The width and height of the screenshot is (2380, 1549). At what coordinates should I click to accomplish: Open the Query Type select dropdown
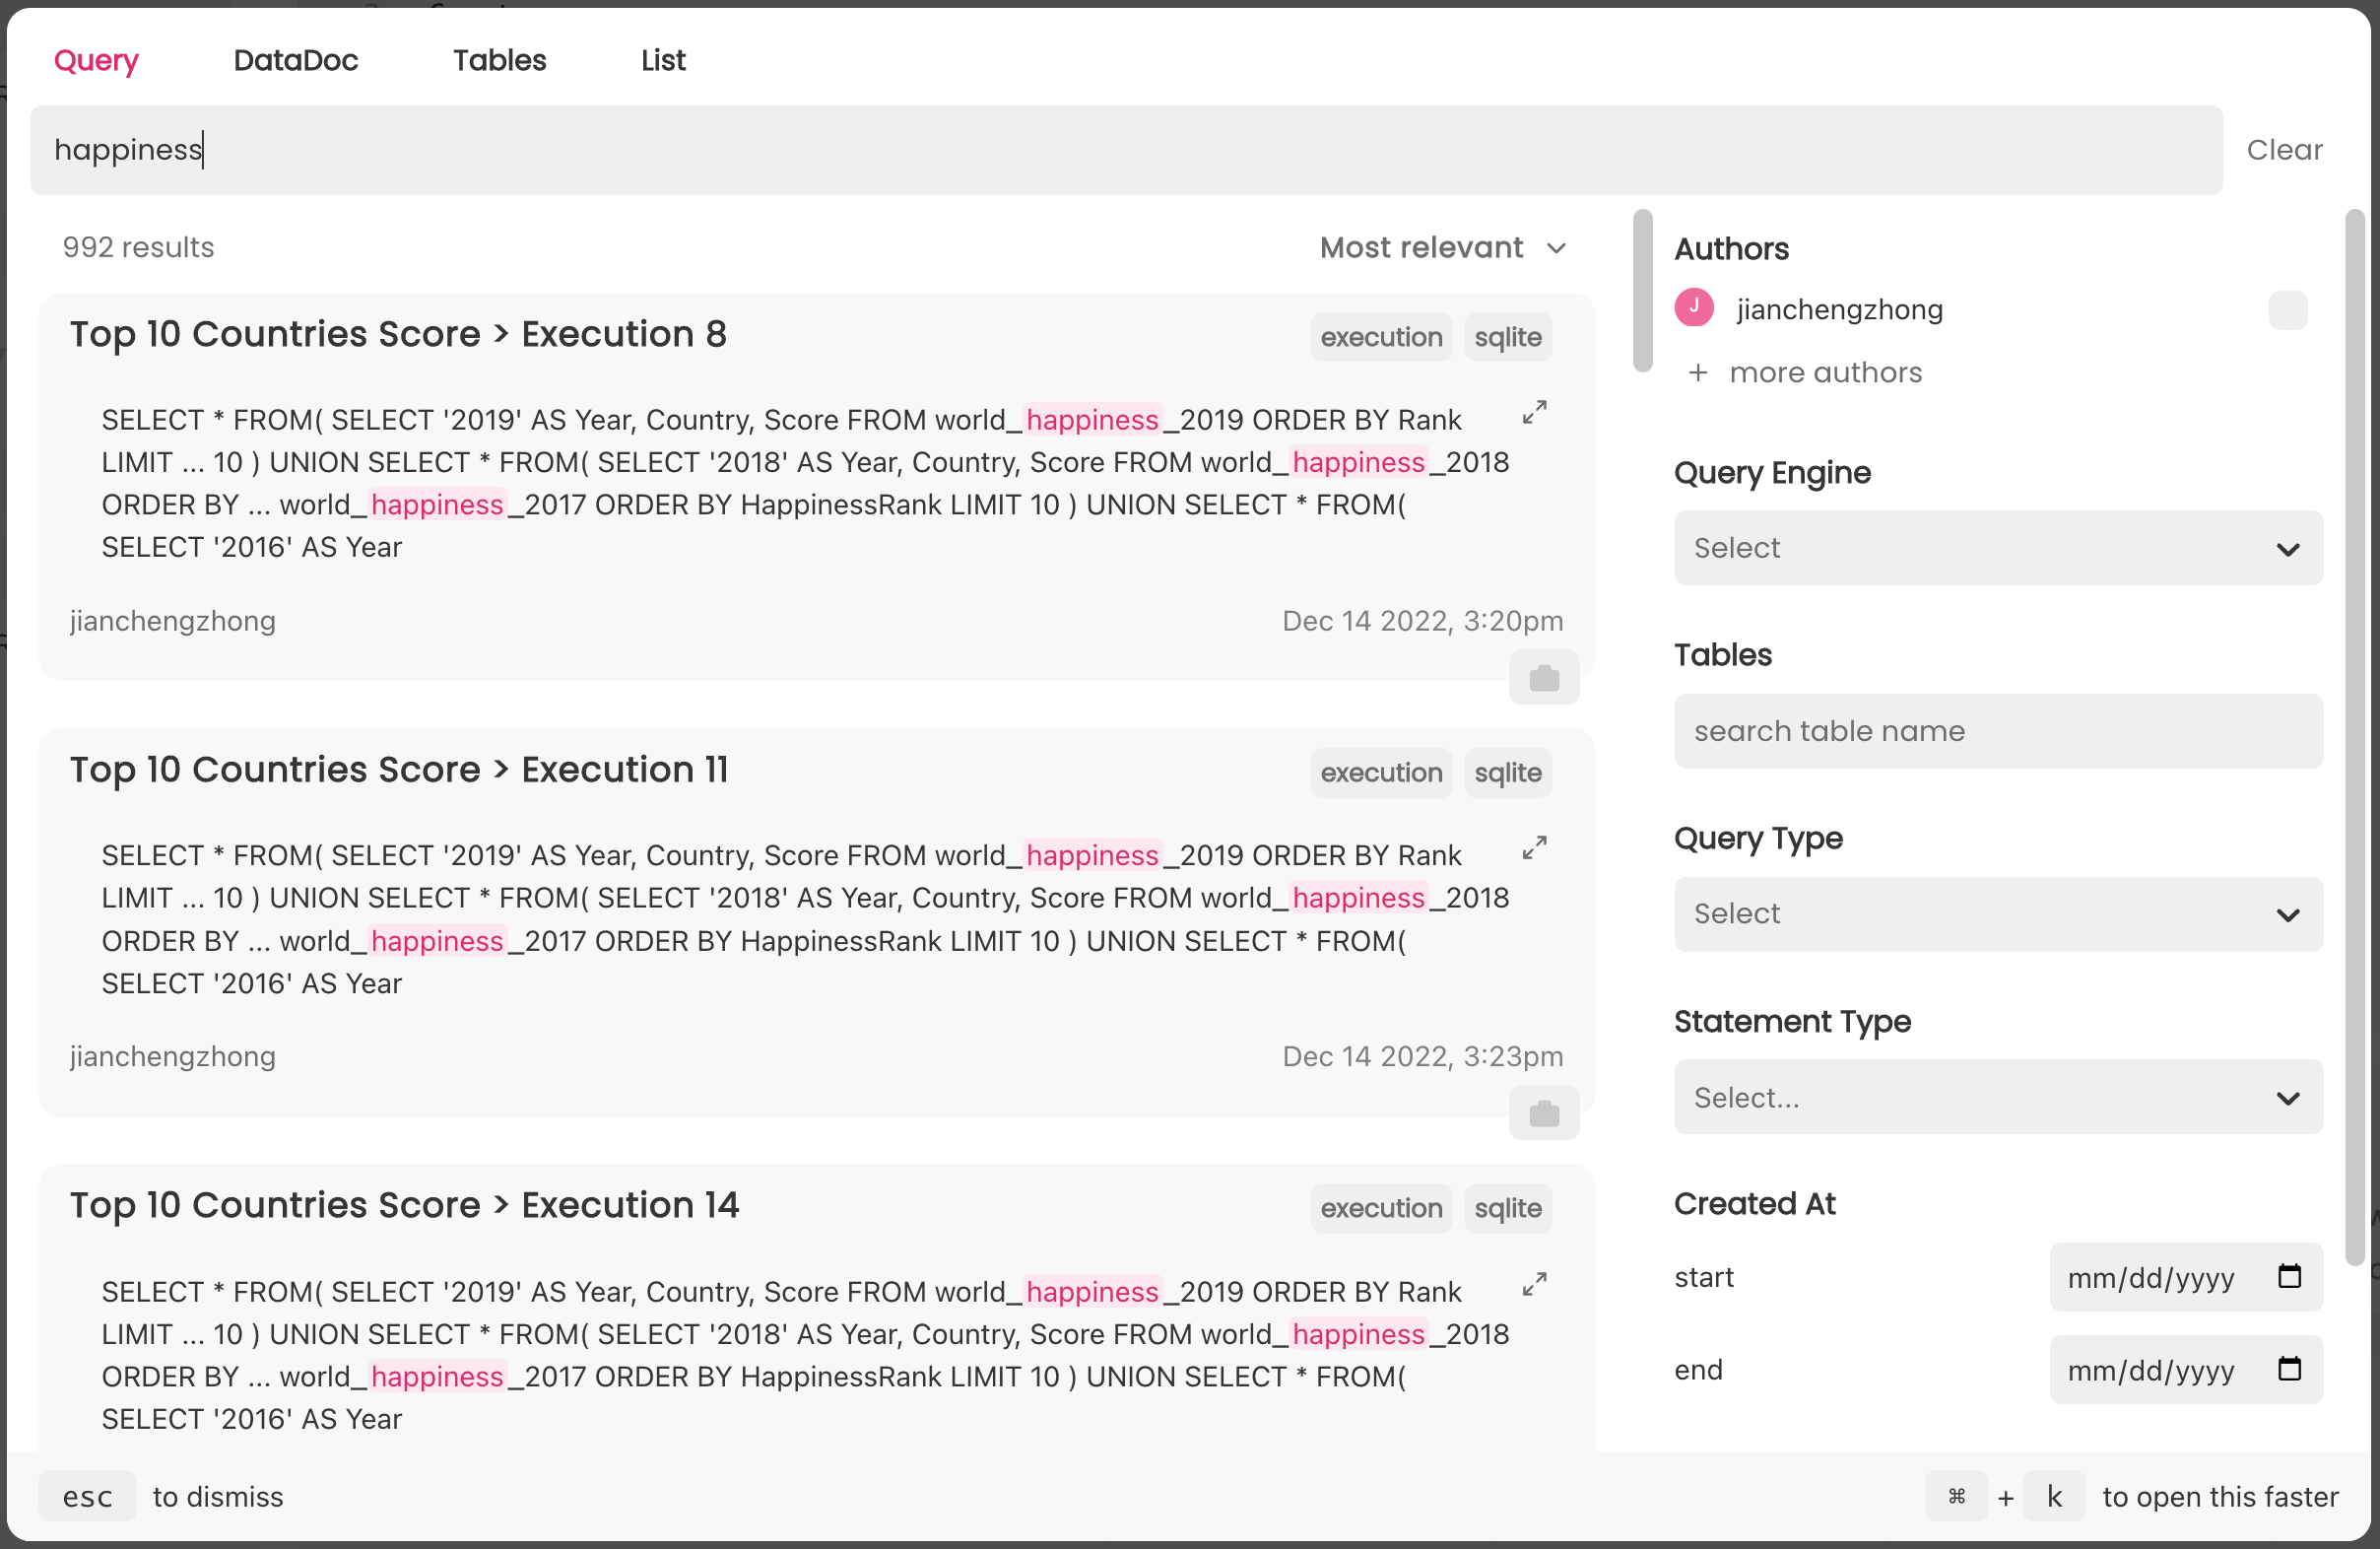click(1997, 914)
